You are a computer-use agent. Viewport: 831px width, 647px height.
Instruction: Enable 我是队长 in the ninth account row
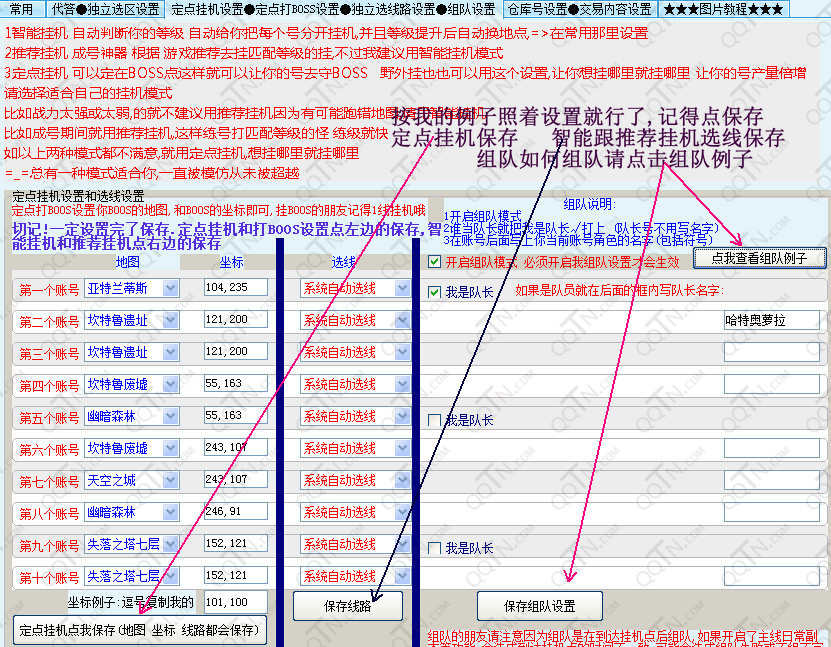[434, 548]
